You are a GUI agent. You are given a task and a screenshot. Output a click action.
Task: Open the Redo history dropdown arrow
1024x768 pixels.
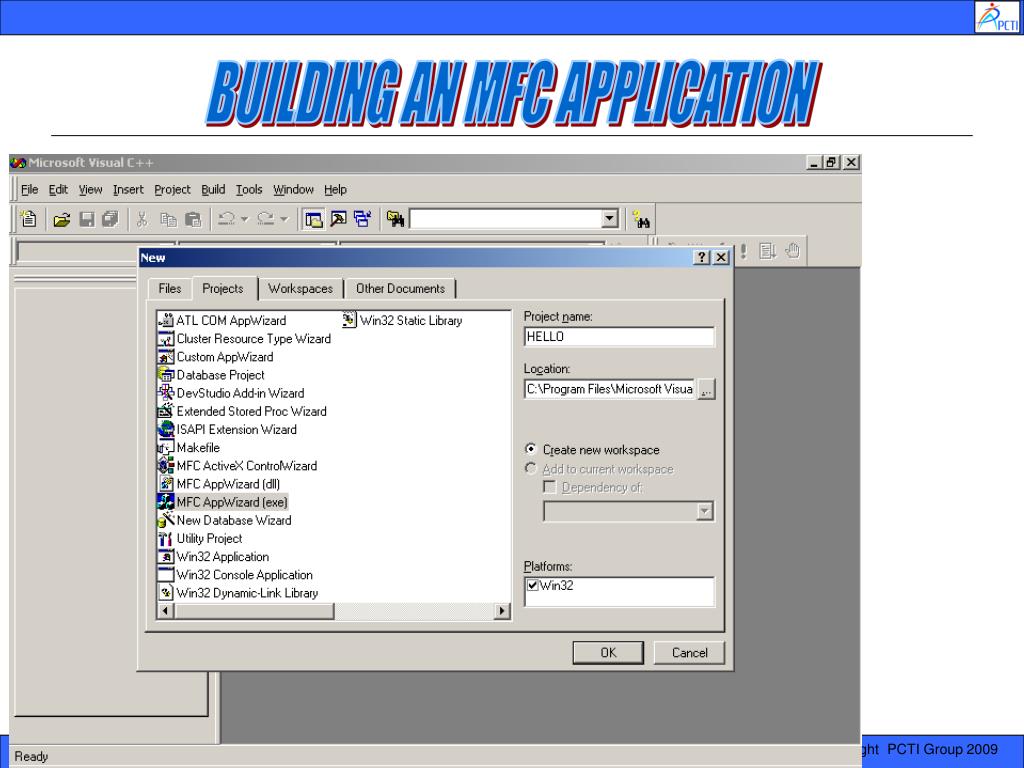(284, 219)
